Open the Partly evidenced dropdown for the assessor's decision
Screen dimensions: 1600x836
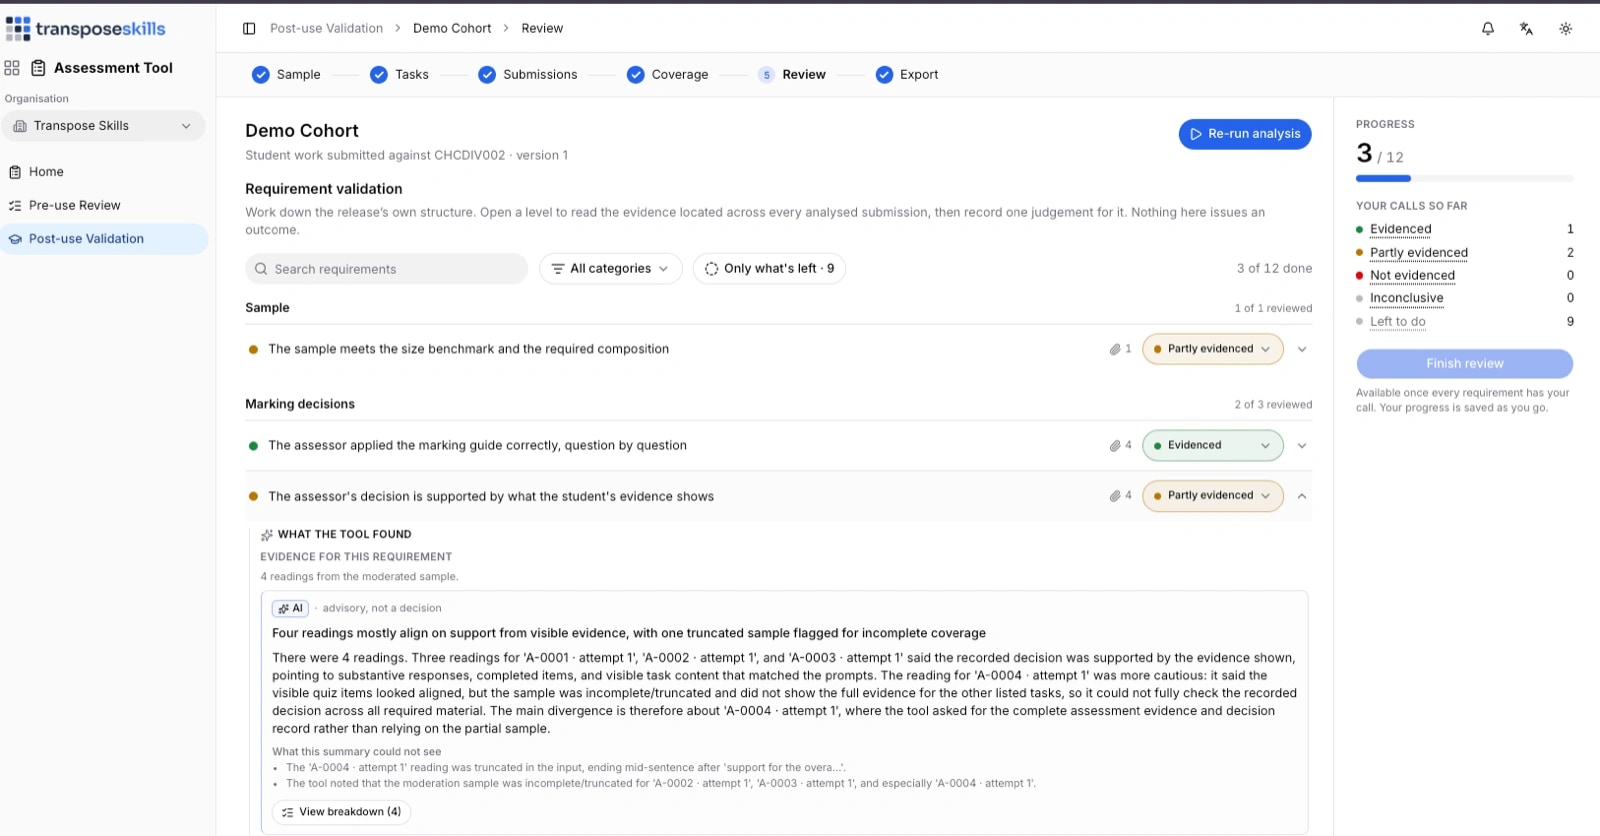click(x=1212, y=496)
